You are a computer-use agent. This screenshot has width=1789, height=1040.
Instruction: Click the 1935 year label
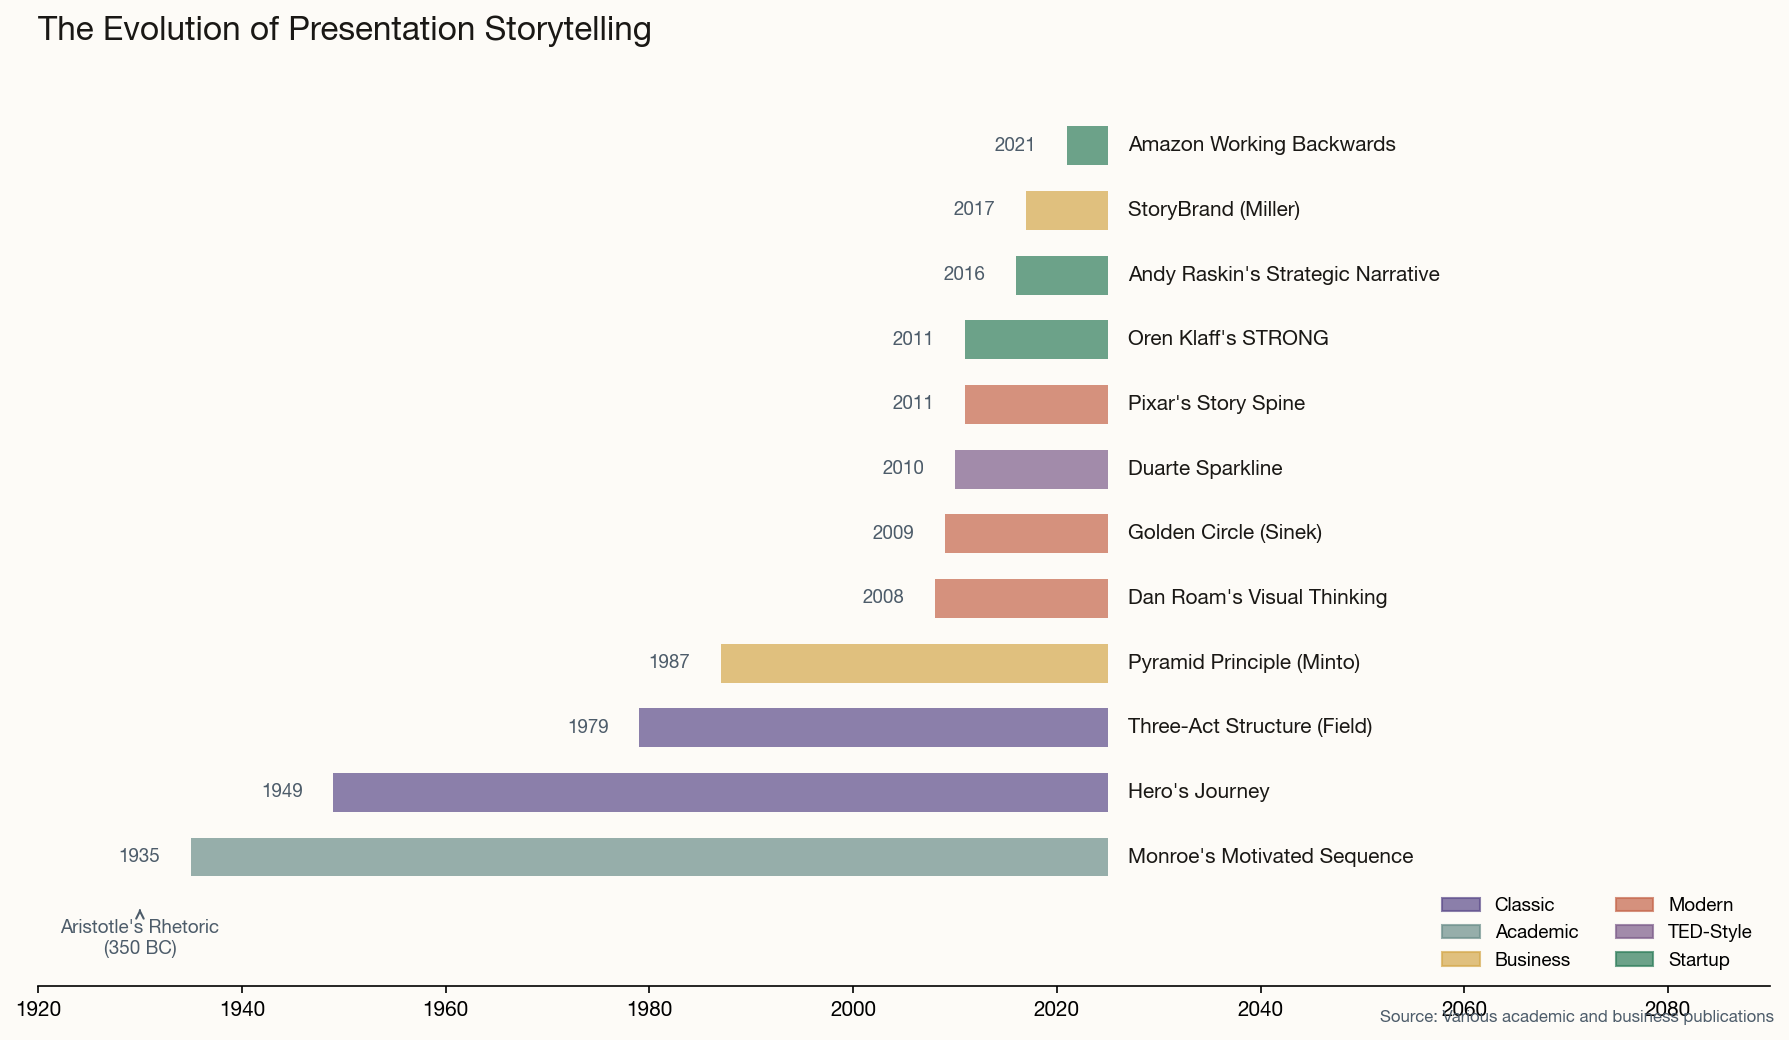point(141,856)
